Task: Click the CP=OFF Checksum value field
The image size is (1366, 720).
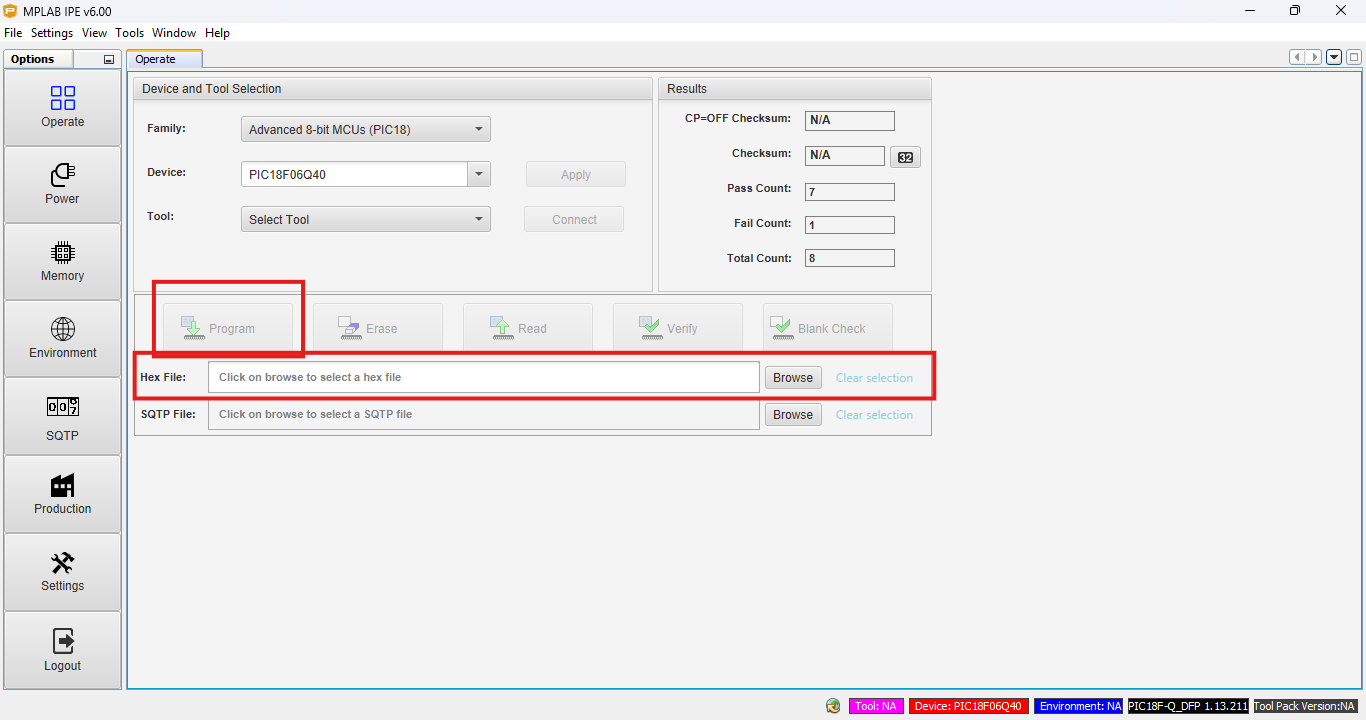Action: click(x=850, y=121)
